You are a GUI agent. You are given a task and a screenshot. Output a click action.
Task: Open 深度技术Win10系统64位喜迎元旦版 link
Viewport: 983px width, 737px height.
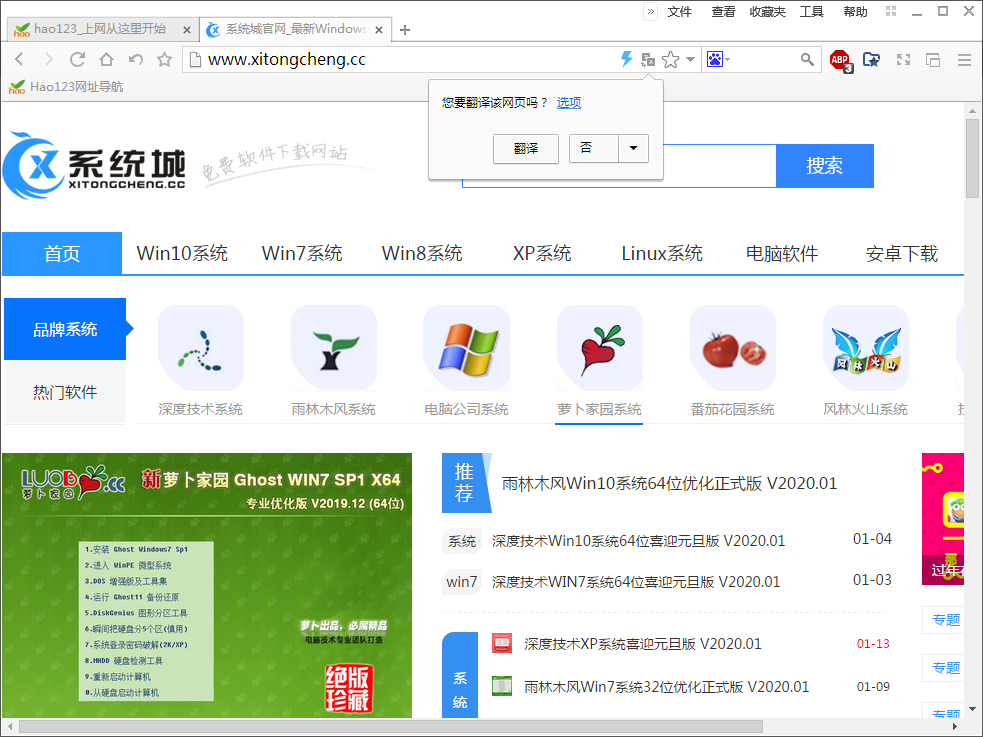coord(638,541)
